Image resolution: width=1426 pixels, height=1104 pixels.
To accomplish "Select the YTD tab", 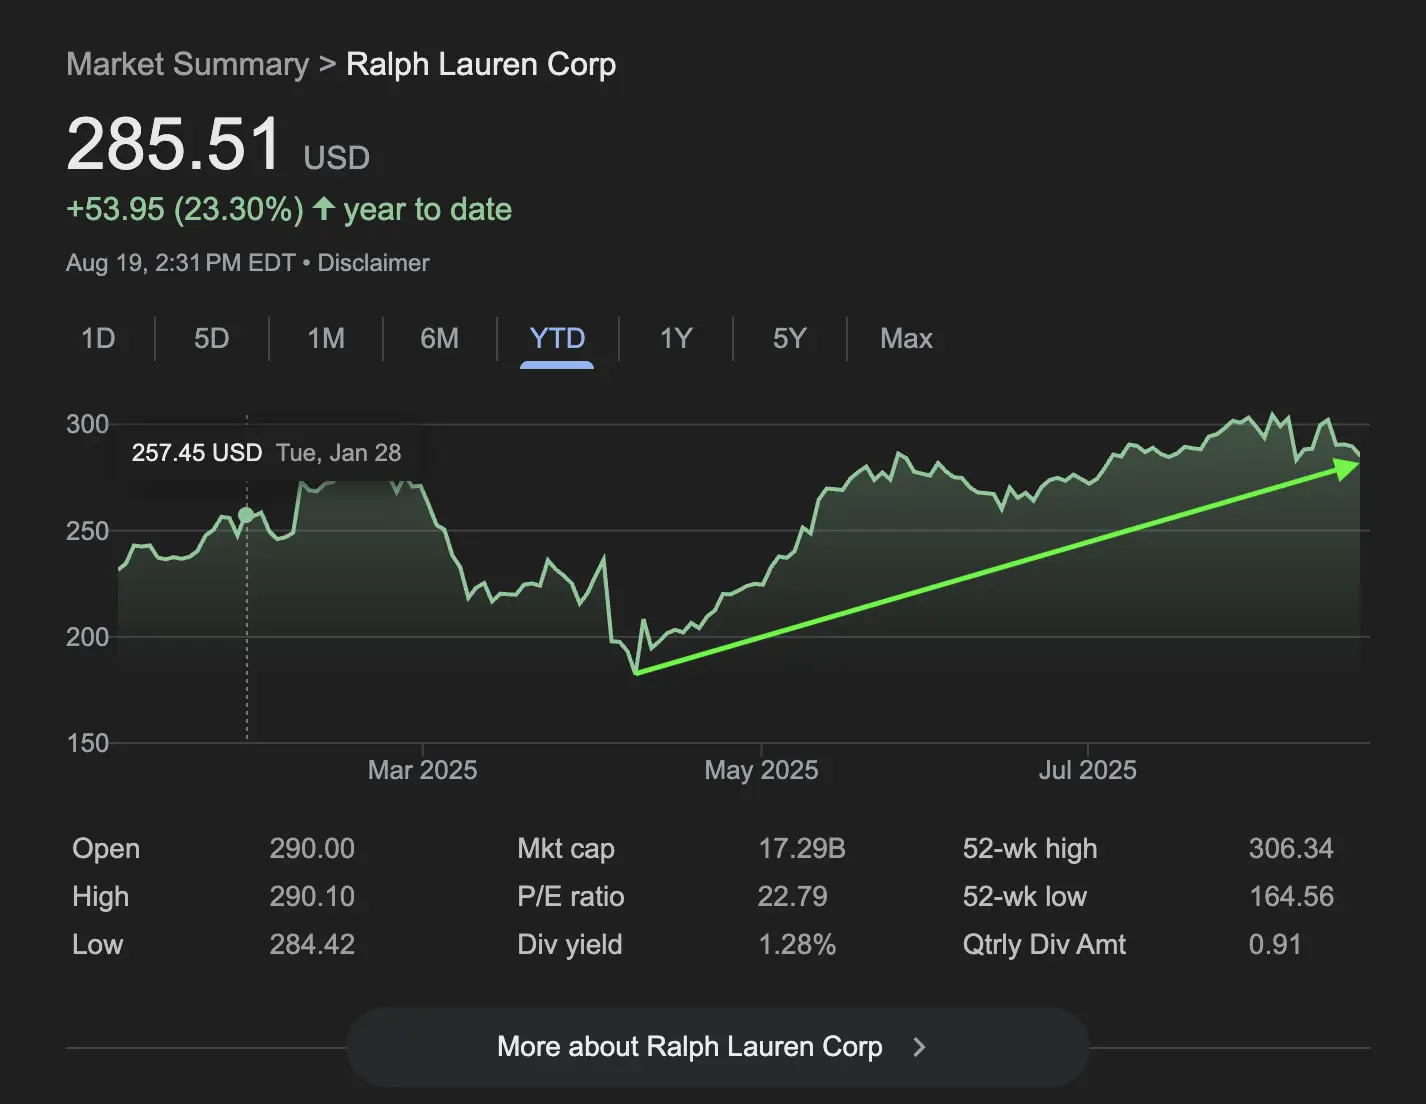I will [557, 338].
